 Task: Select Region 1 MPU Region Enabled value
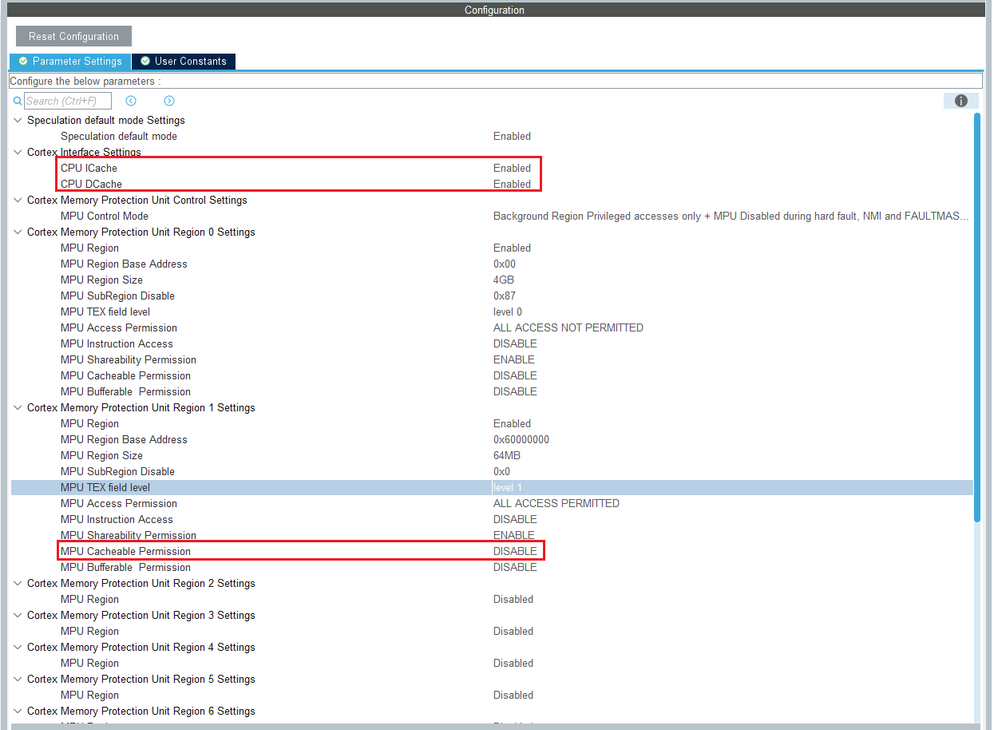coord(512,423)
